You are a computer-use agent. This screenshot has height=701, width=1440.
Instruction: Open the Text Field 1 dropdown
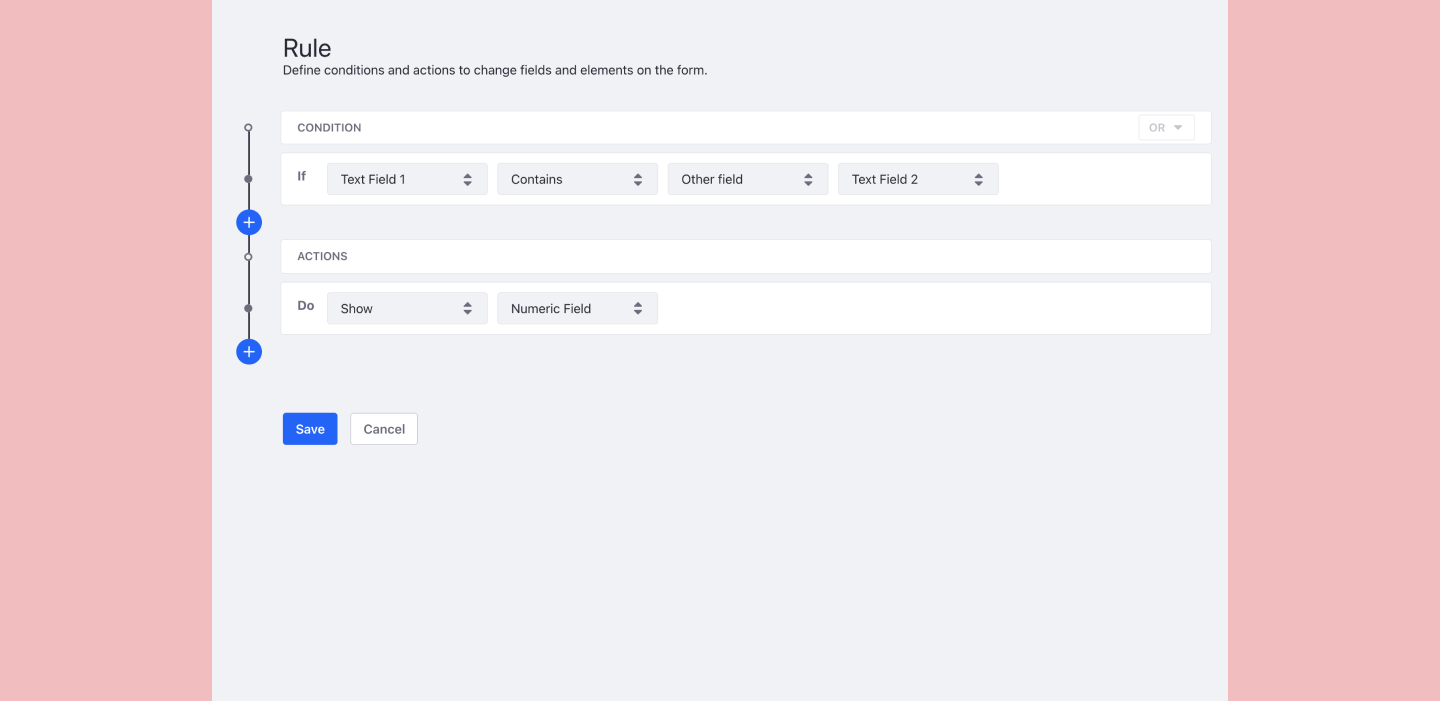(x=407, y=179)
